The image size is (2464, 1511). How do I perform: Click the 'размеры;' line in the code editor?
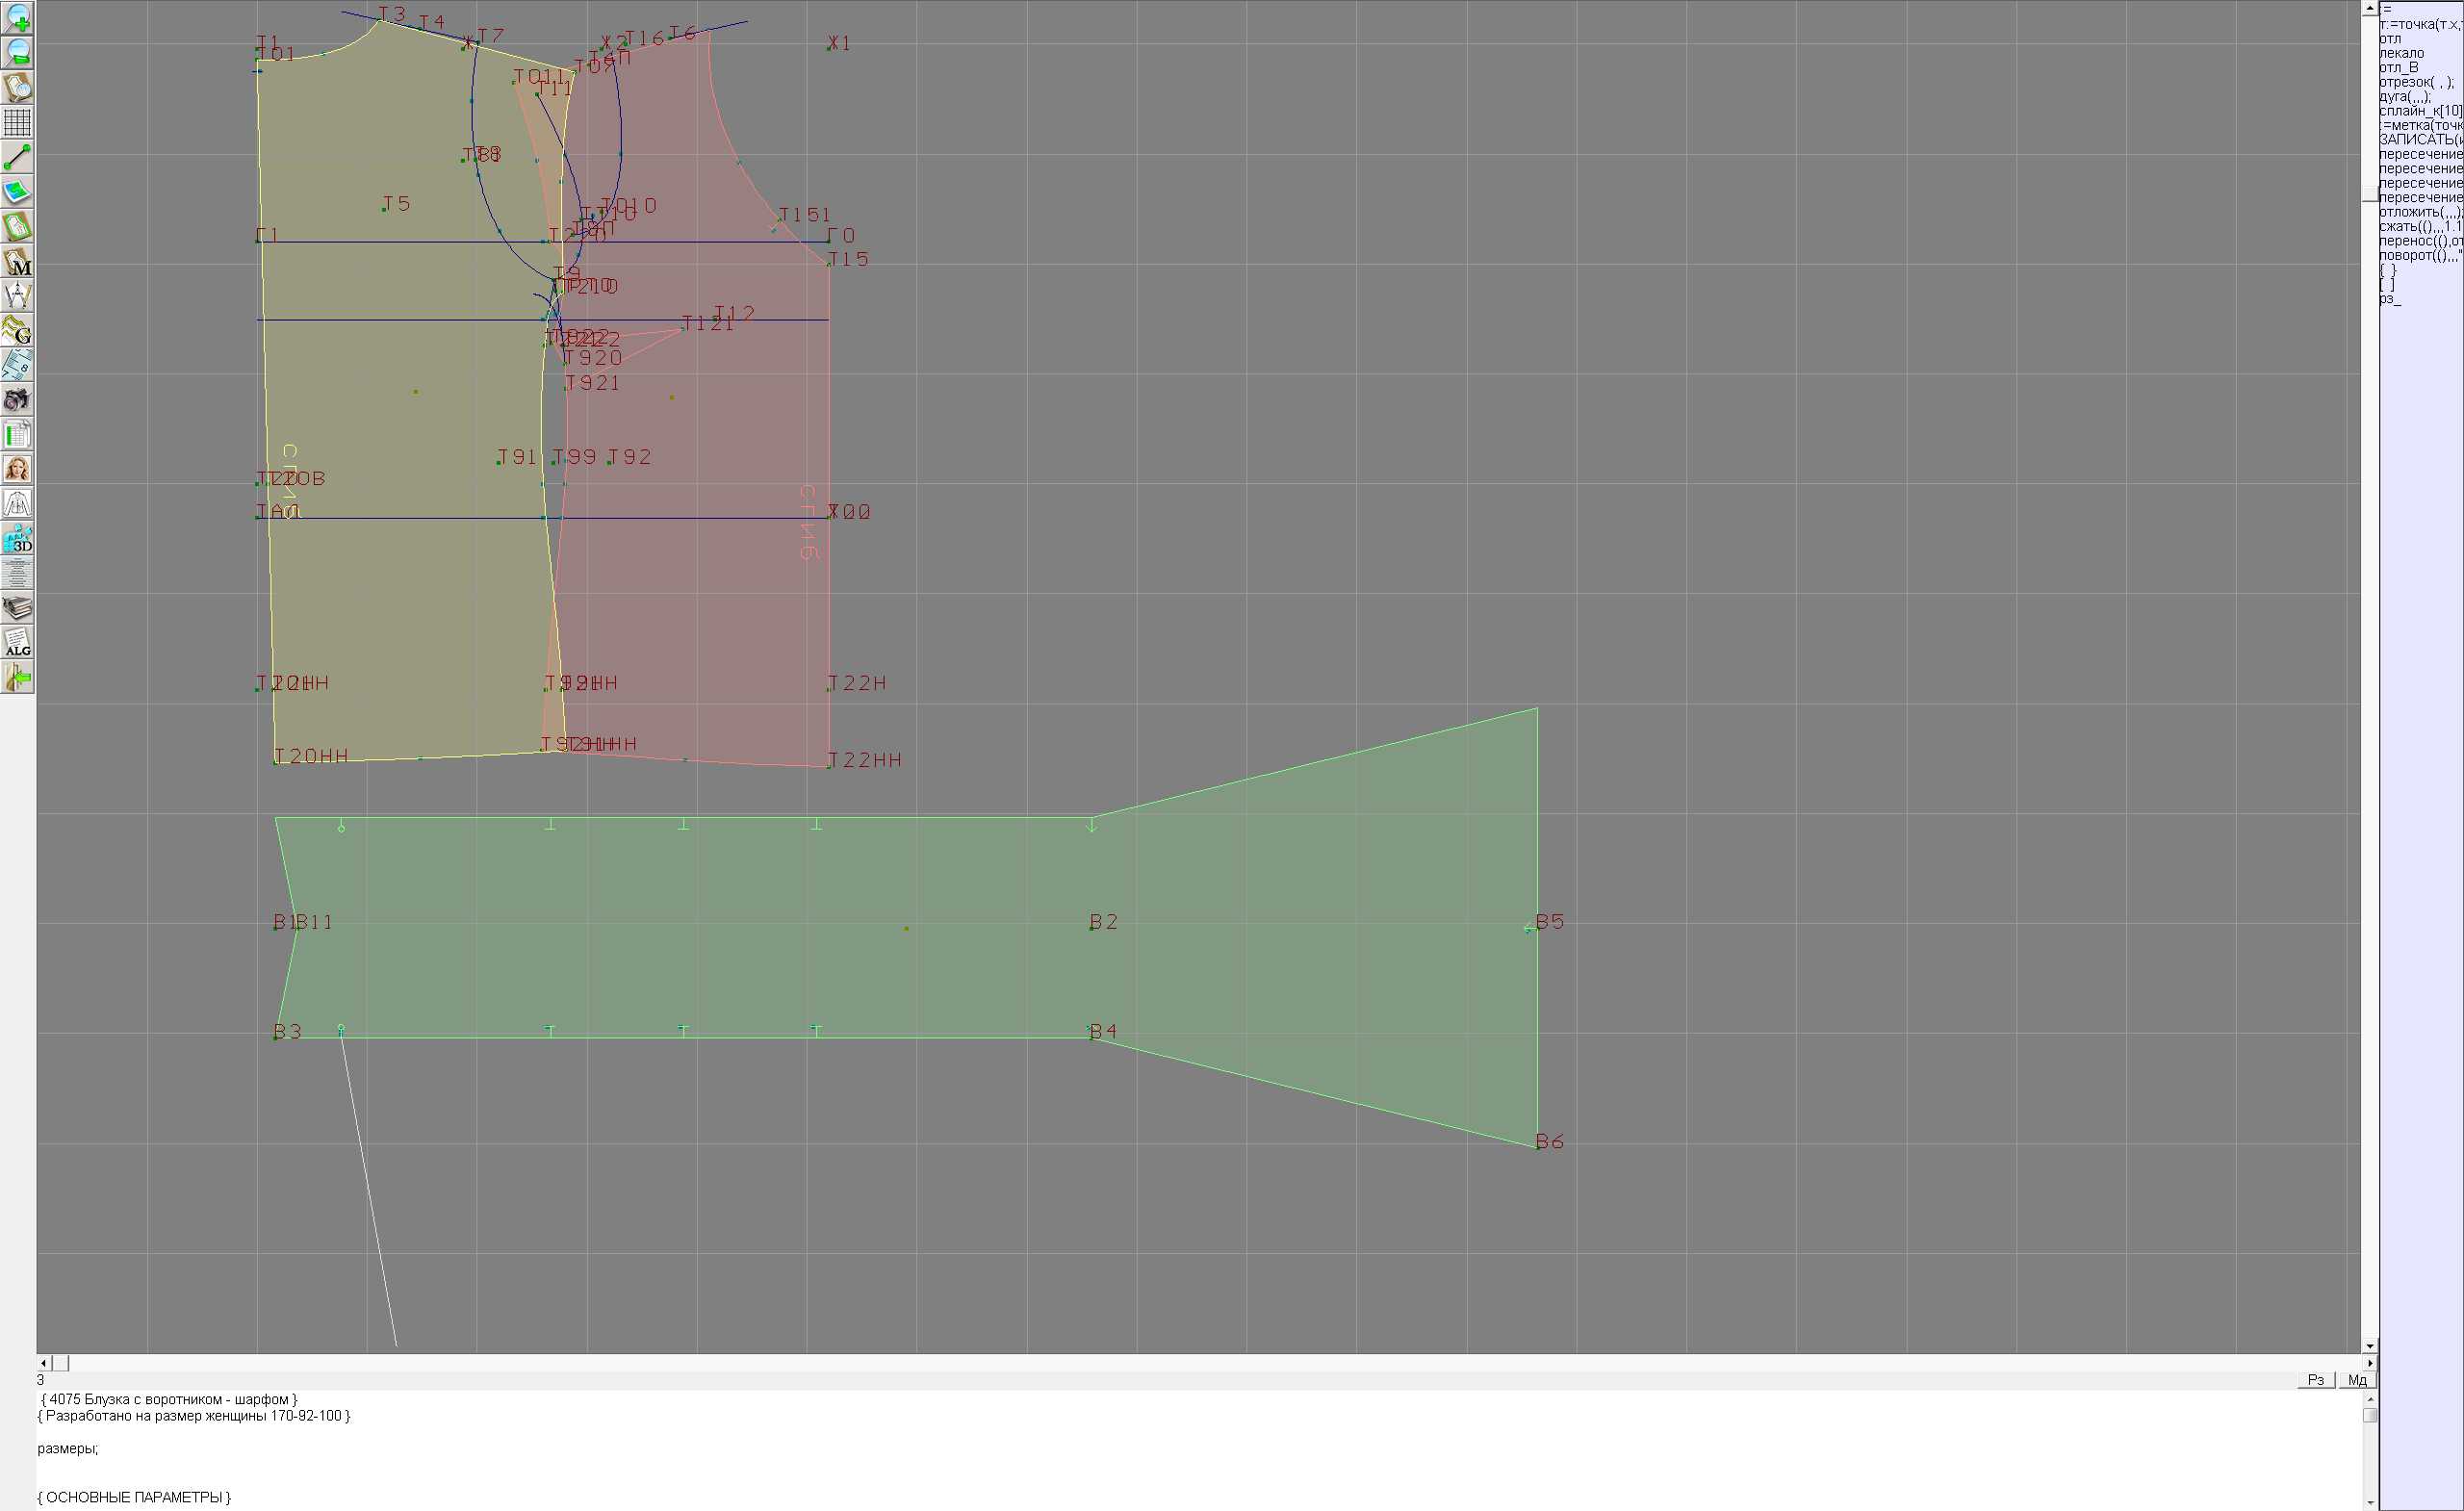click(68, 1448)
